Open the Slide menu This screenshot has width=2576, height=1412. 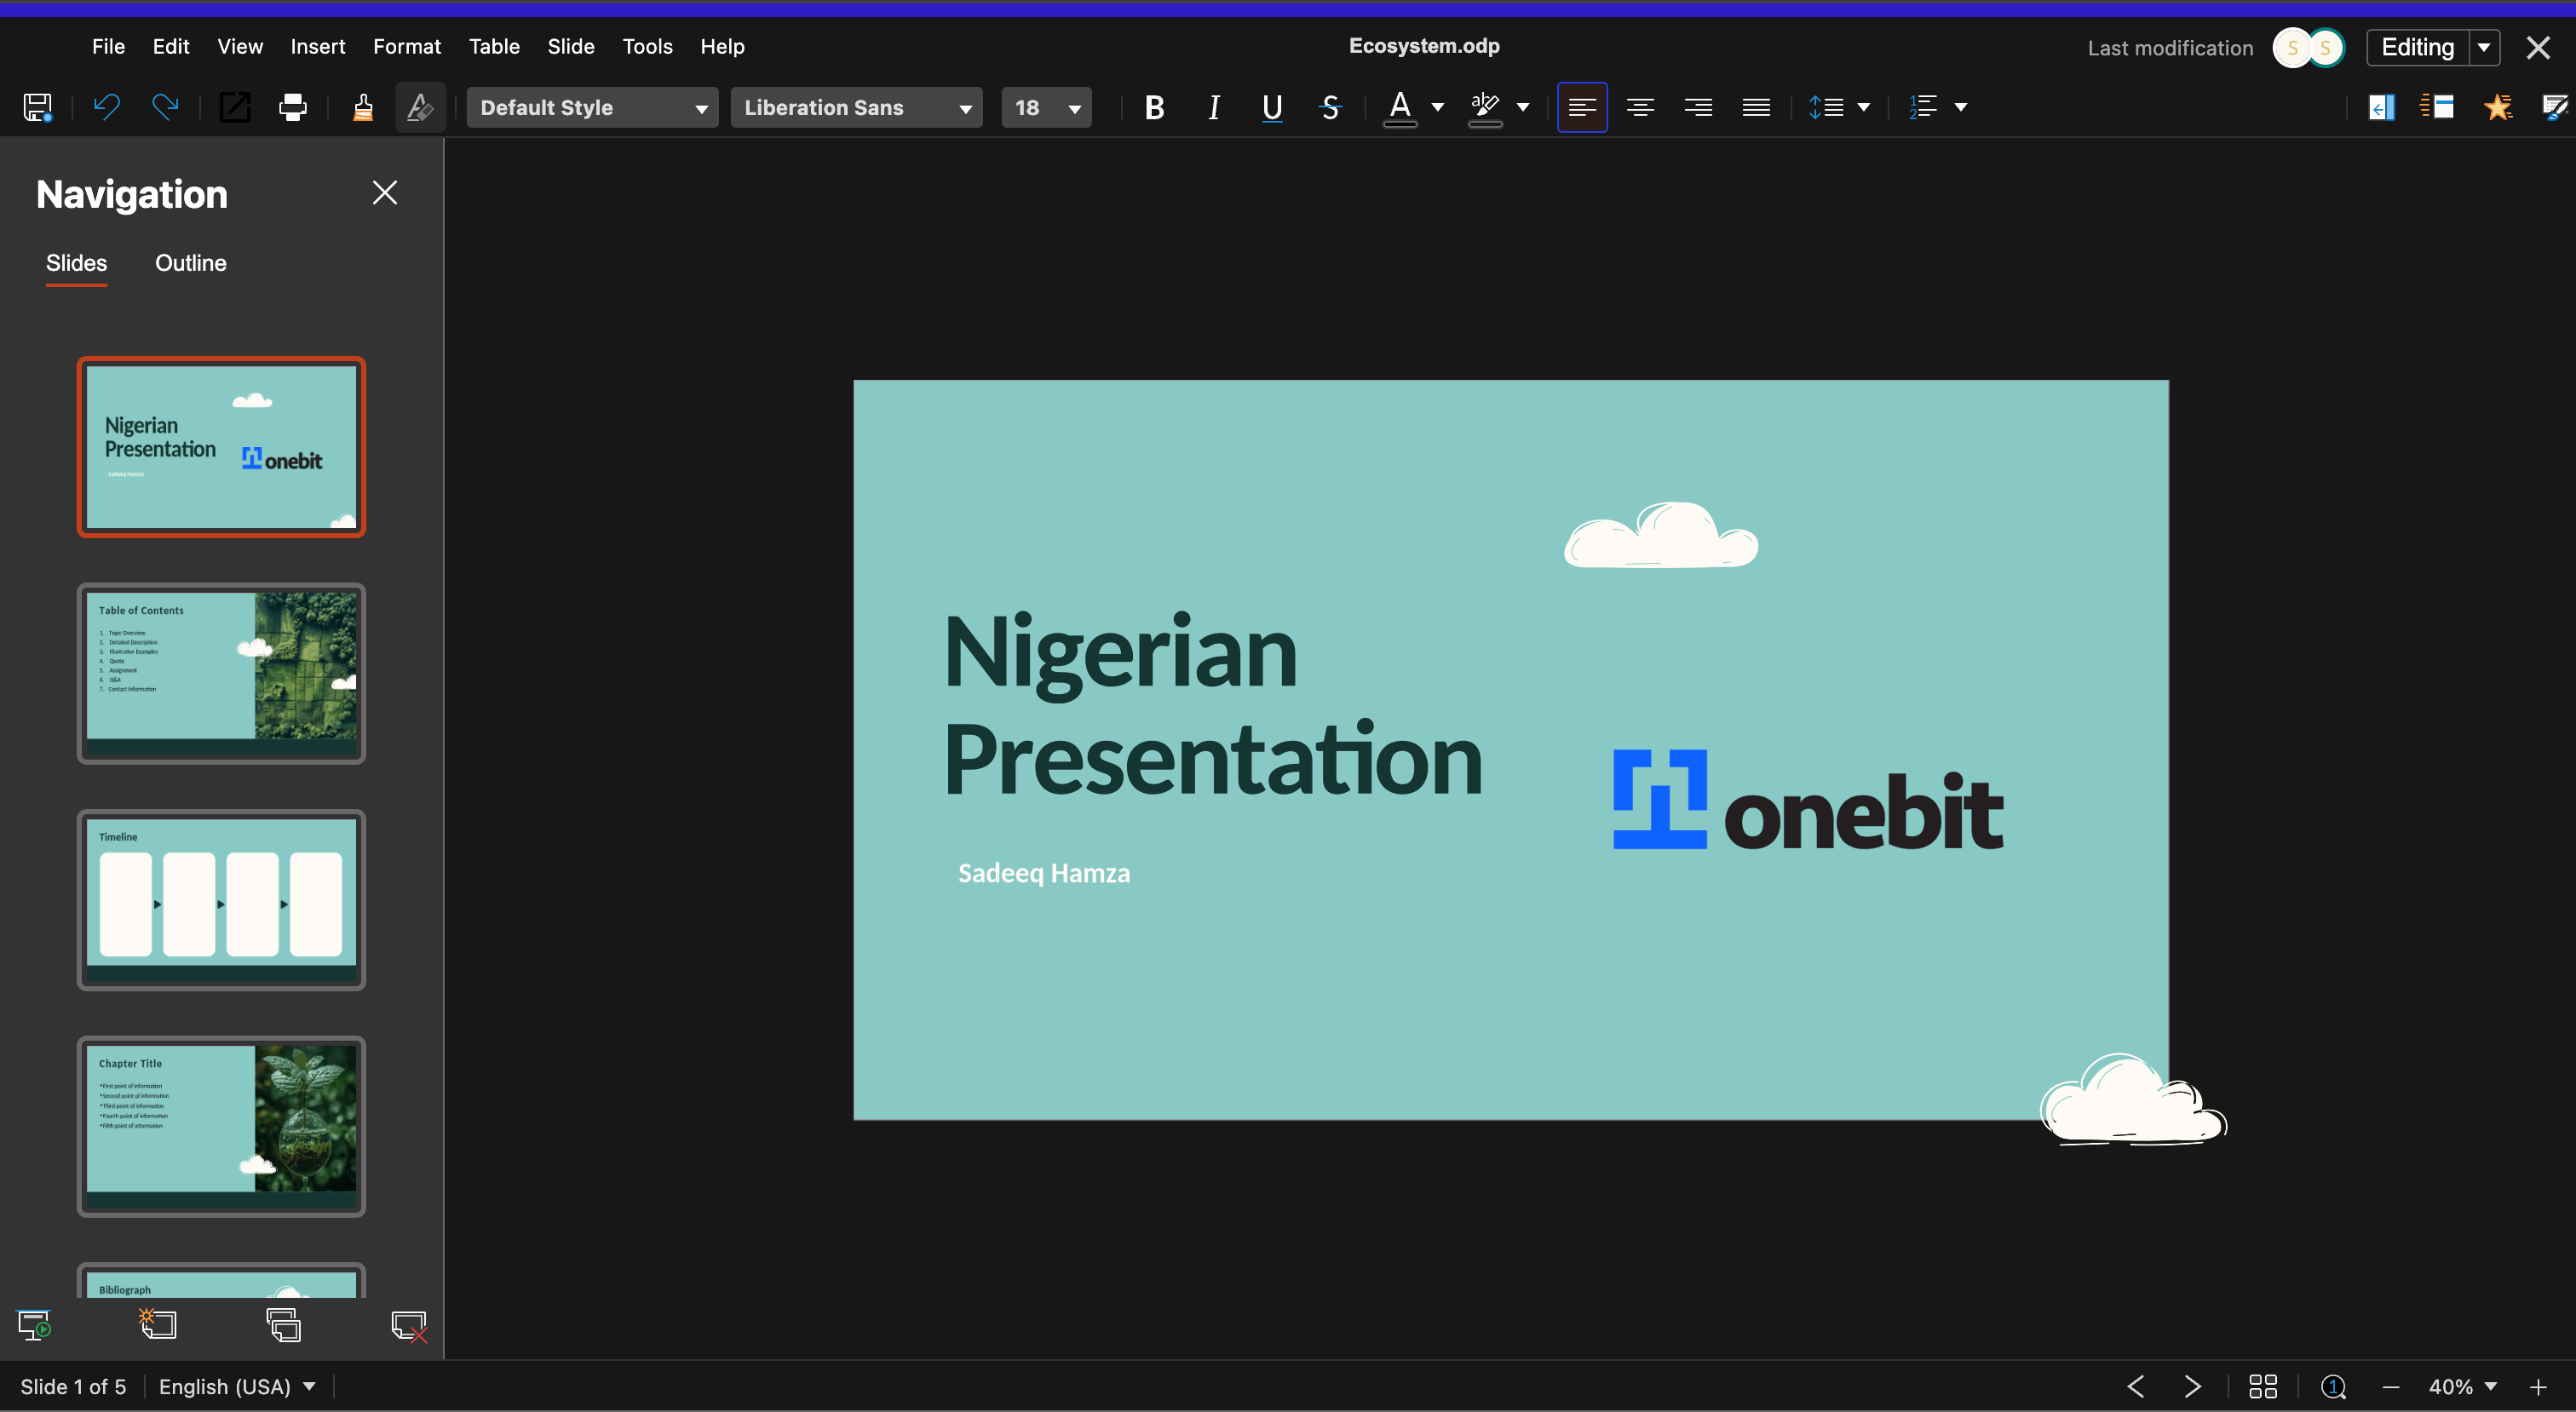click(x=570, y=46)
